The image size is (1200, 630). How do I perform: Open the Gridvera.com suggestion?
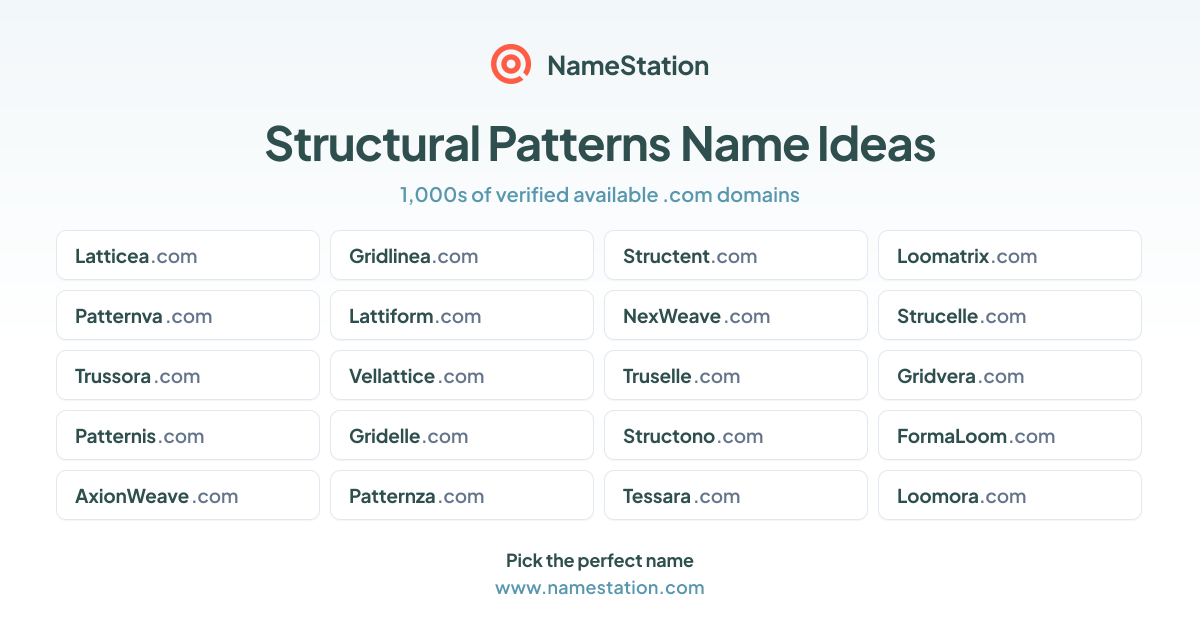1010,375
